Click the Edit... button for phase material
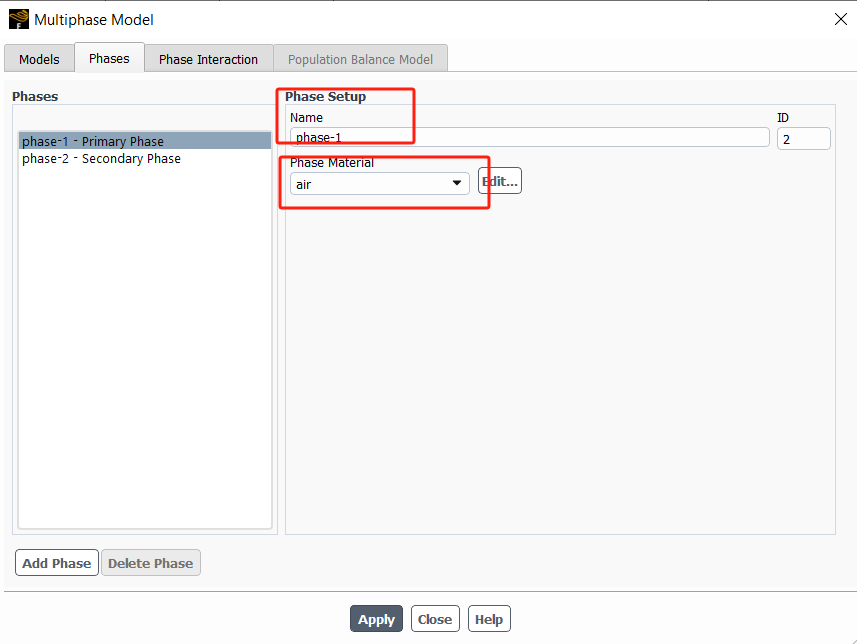 coord(500,181)
